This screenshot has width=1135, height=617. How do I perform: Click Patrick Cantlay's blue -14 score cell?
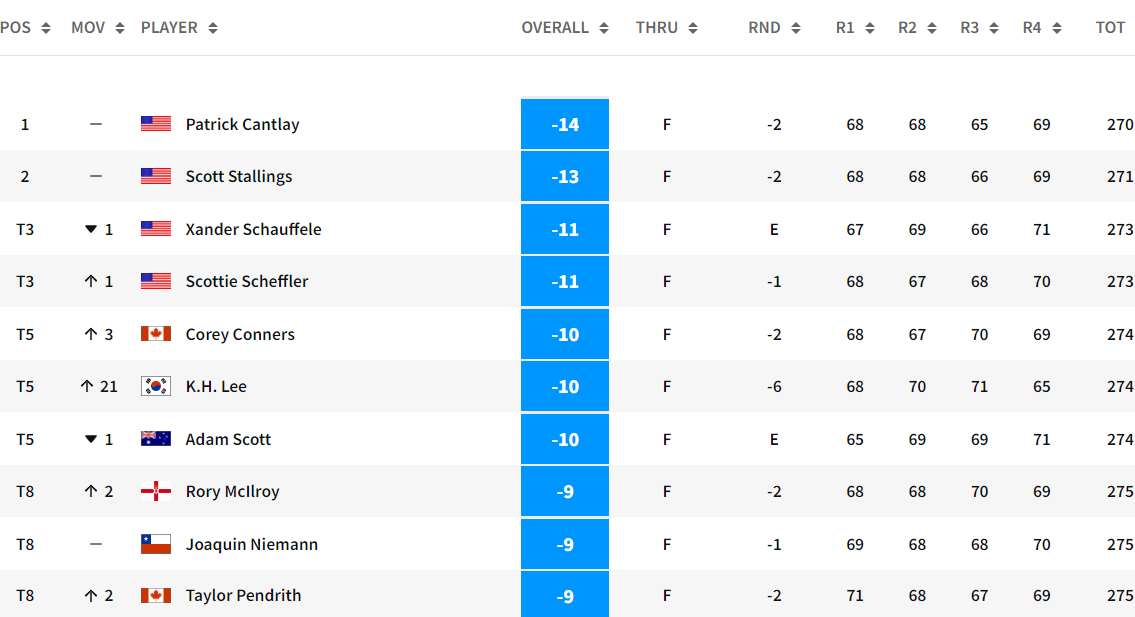click(565, 124)
